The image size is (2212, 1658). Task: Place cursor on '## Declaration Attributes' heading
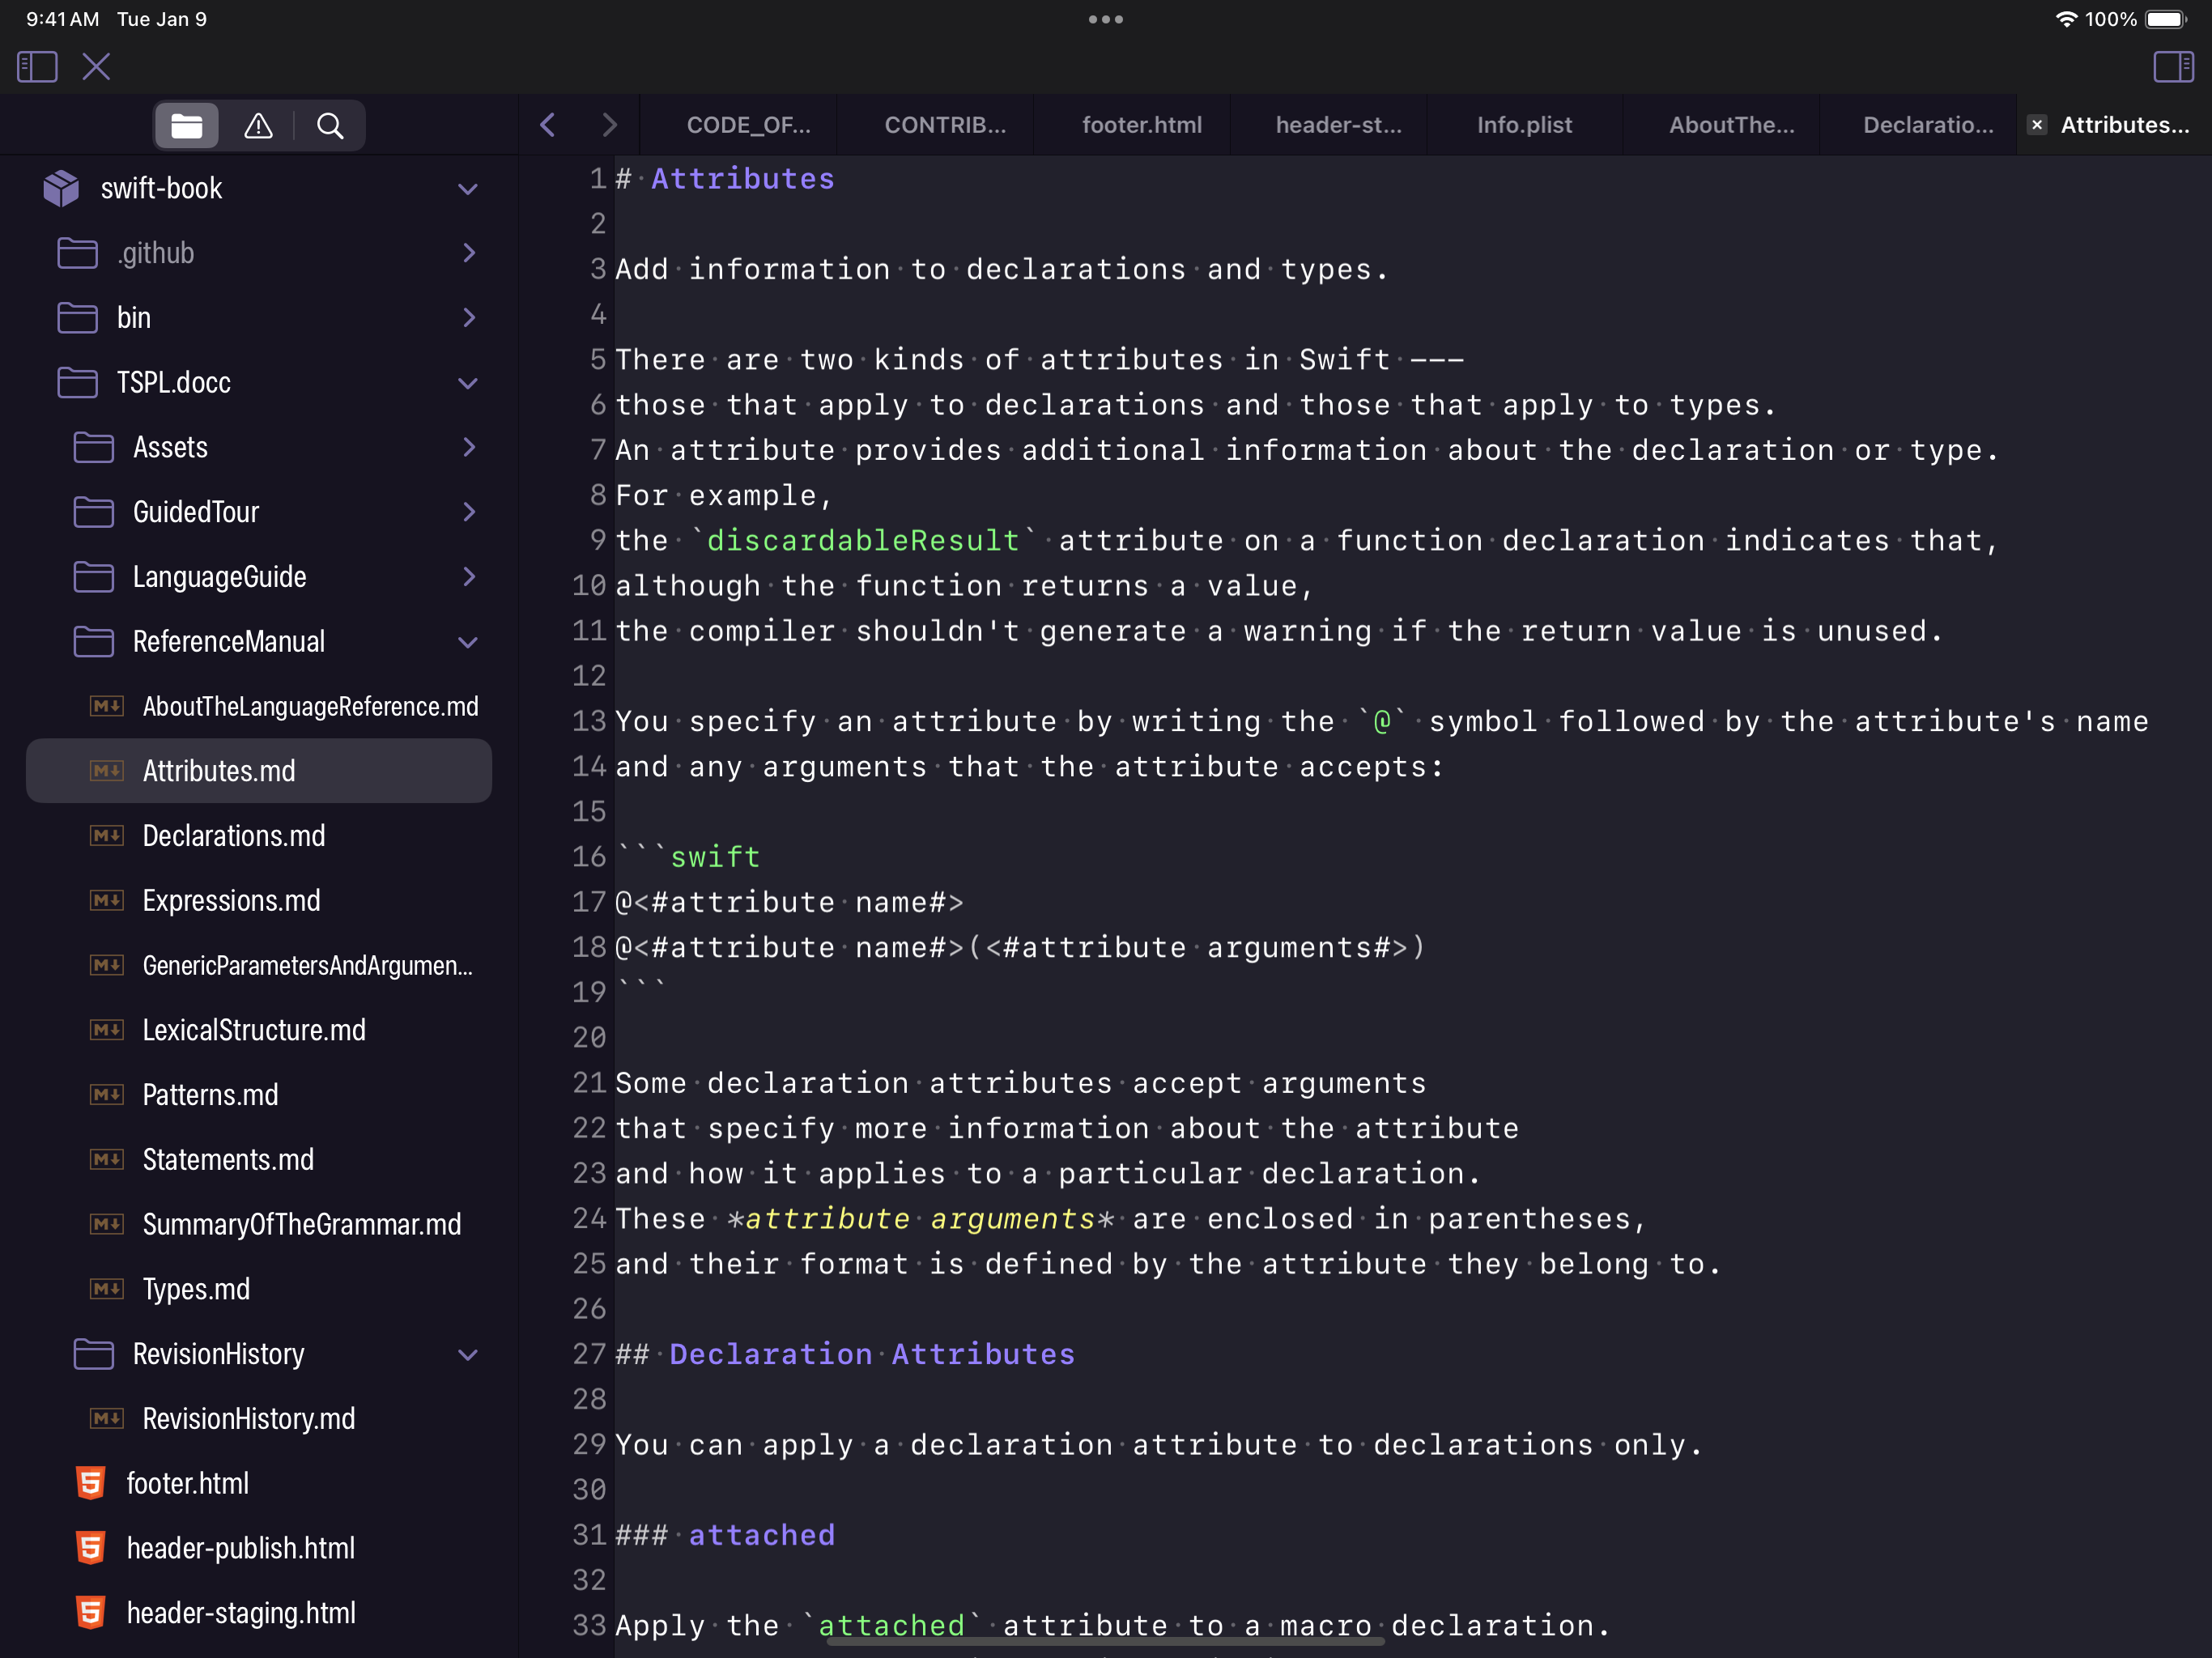pyautogui.click(x=845, y=1354)
